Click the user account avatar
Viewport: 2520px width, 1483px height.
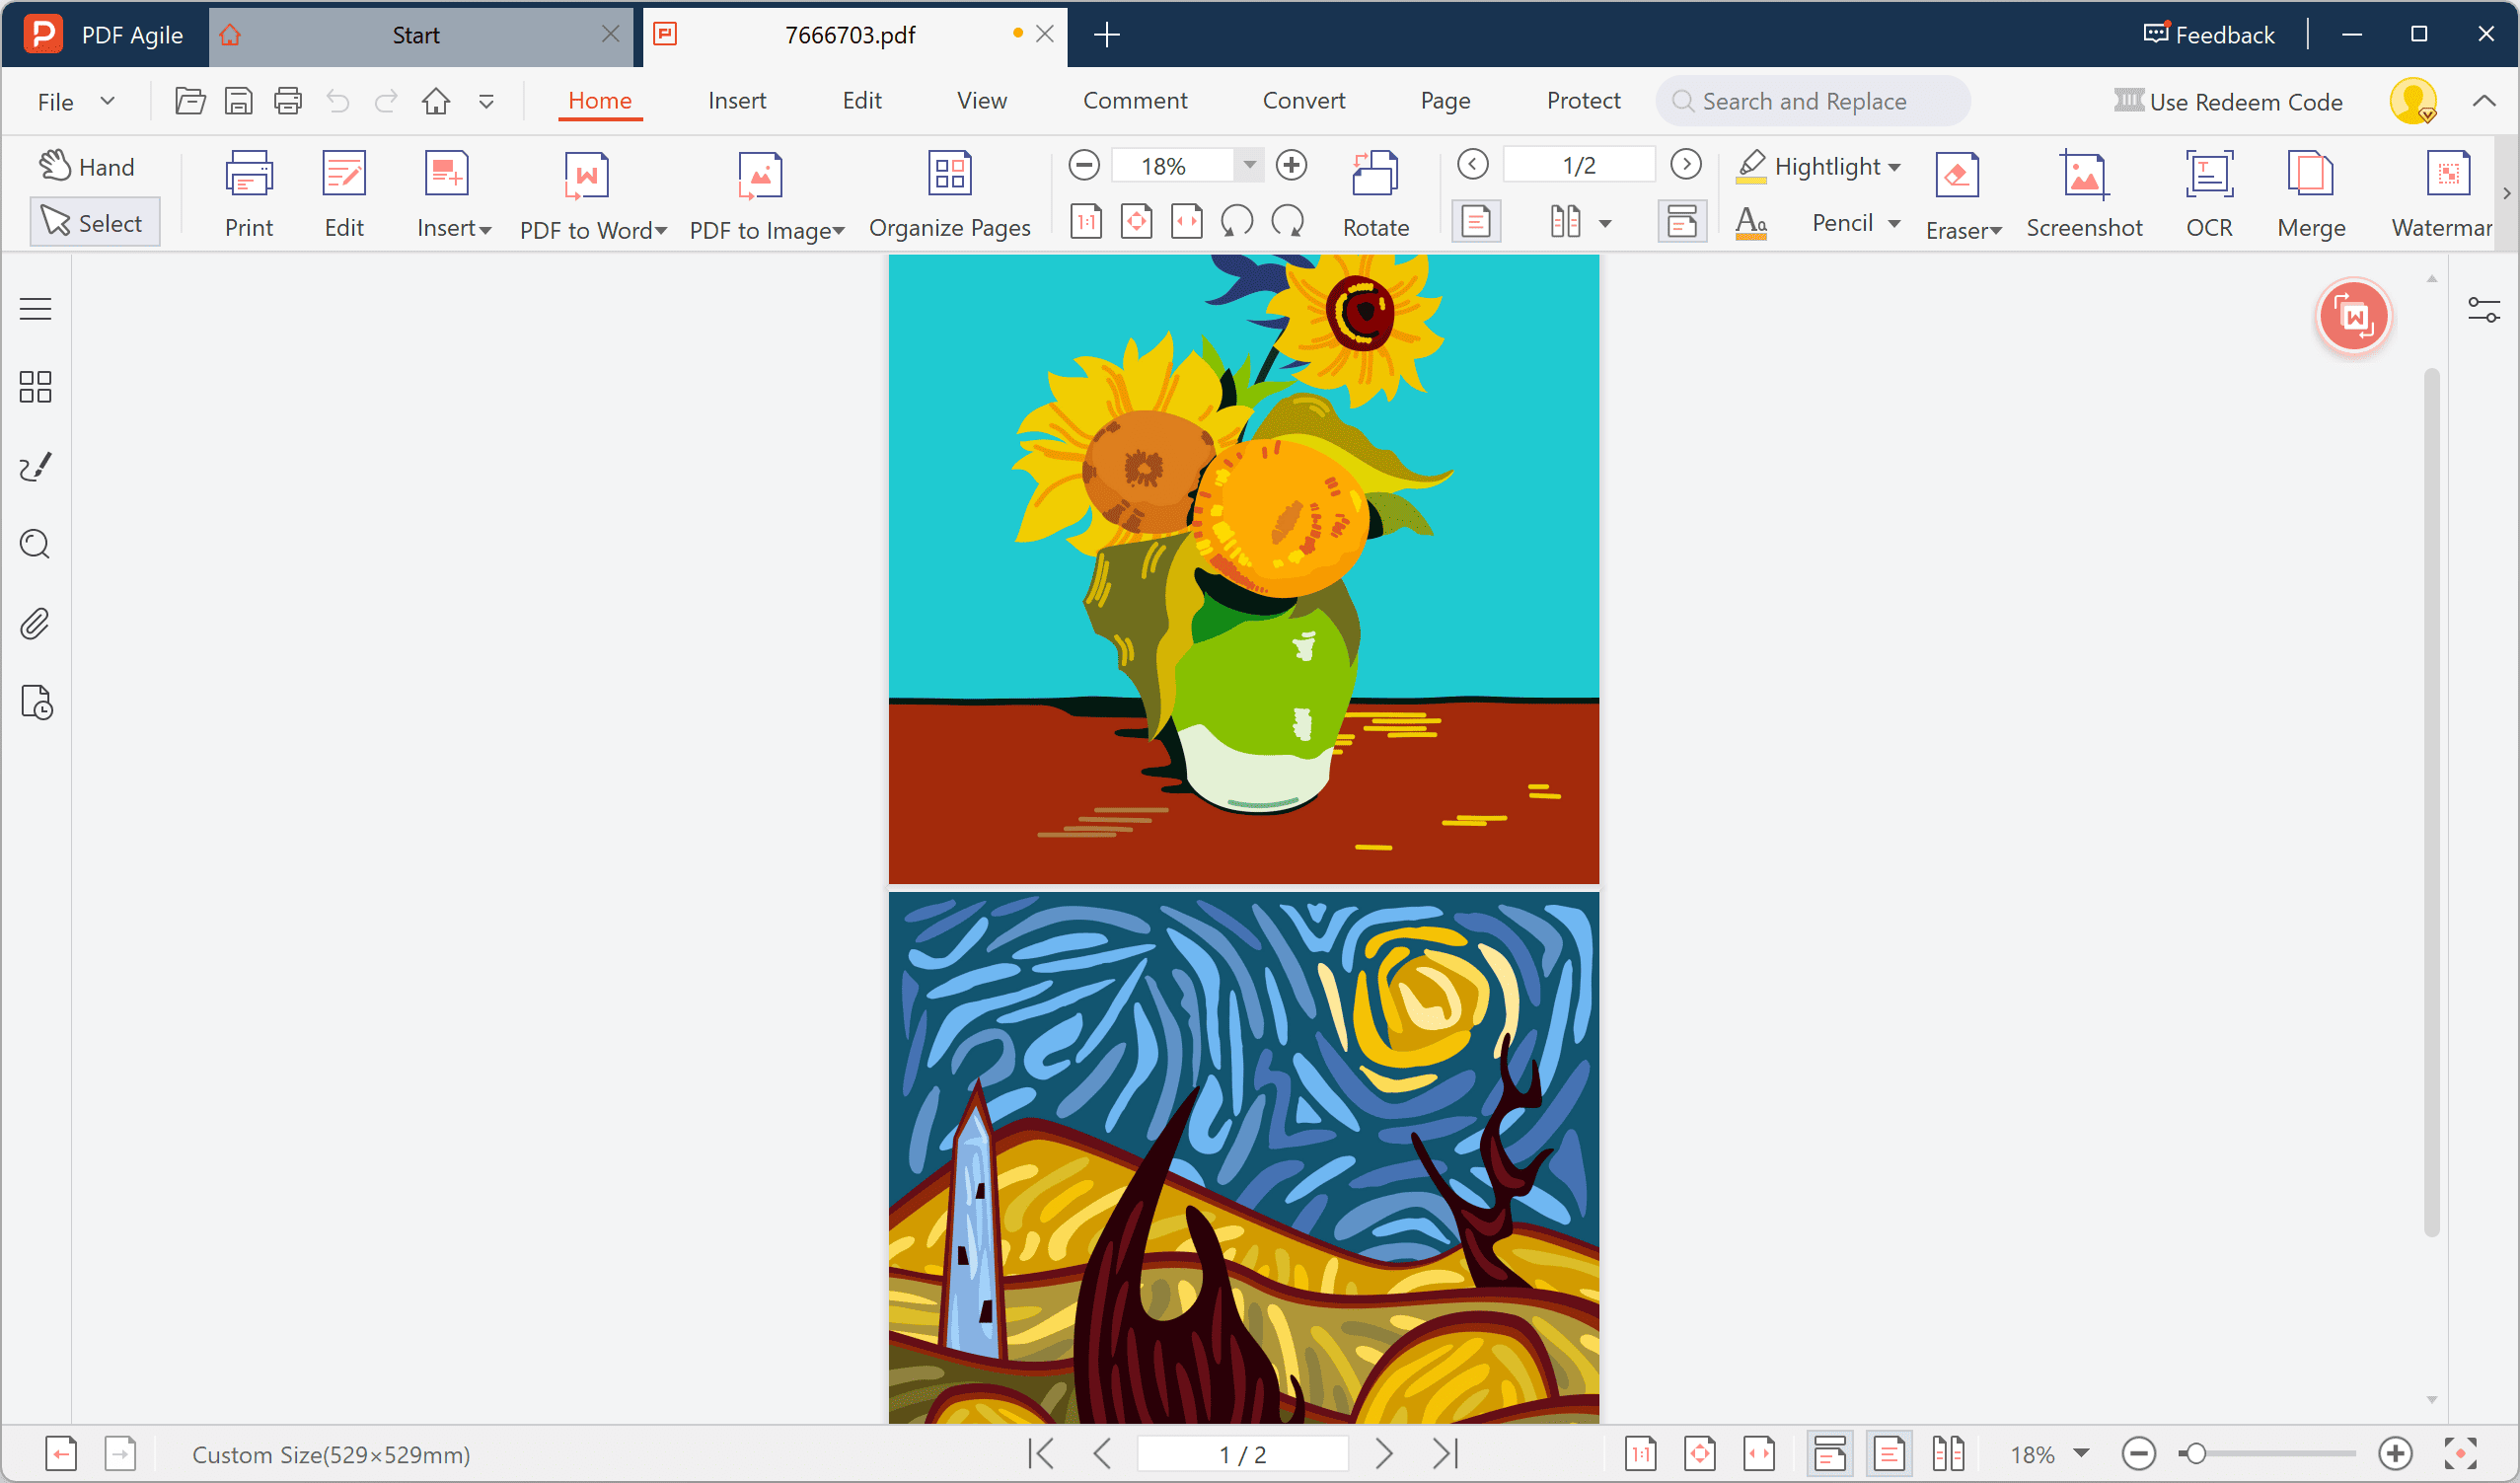point(2413,101)
